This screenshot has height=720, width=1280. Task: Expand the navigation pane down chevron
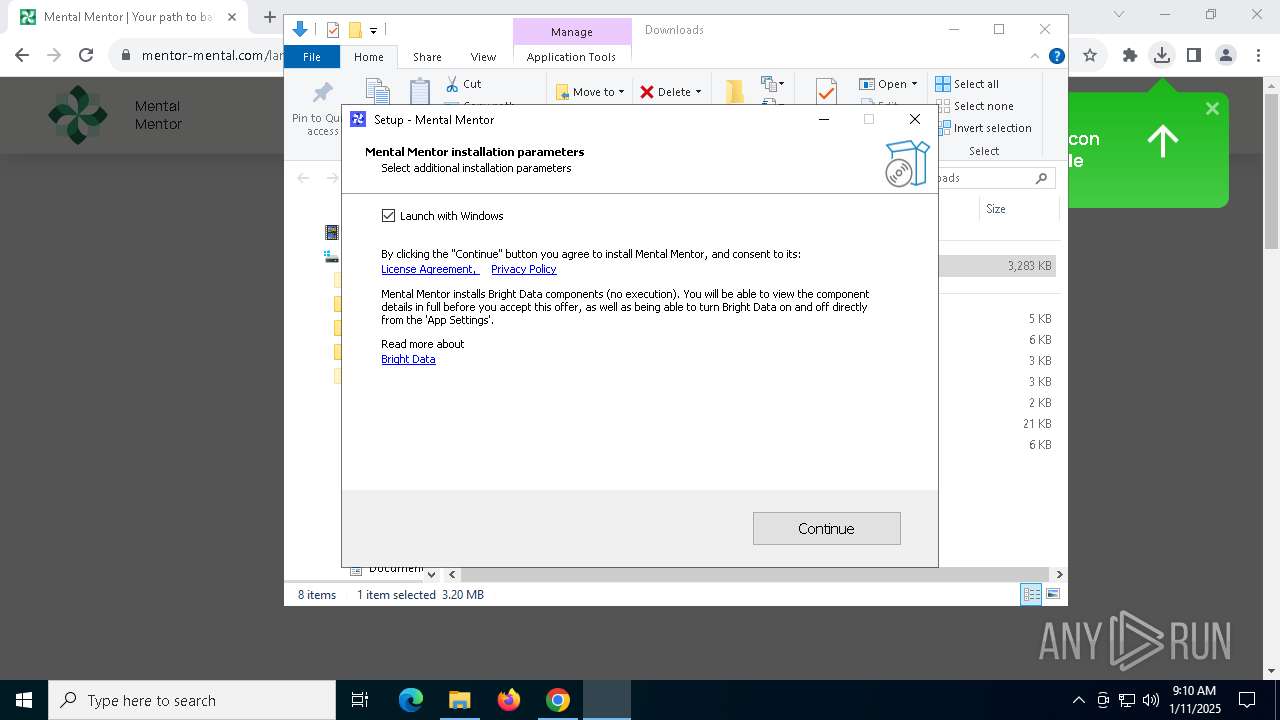431,574
